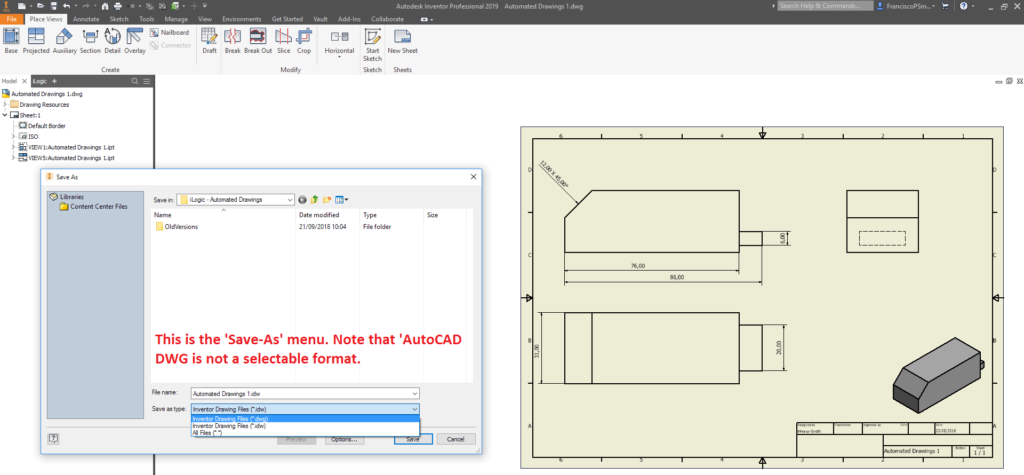This screenshot has width=1024, height=475.
Task: Open the Save in folder dropdown
Action: (289, 199)
